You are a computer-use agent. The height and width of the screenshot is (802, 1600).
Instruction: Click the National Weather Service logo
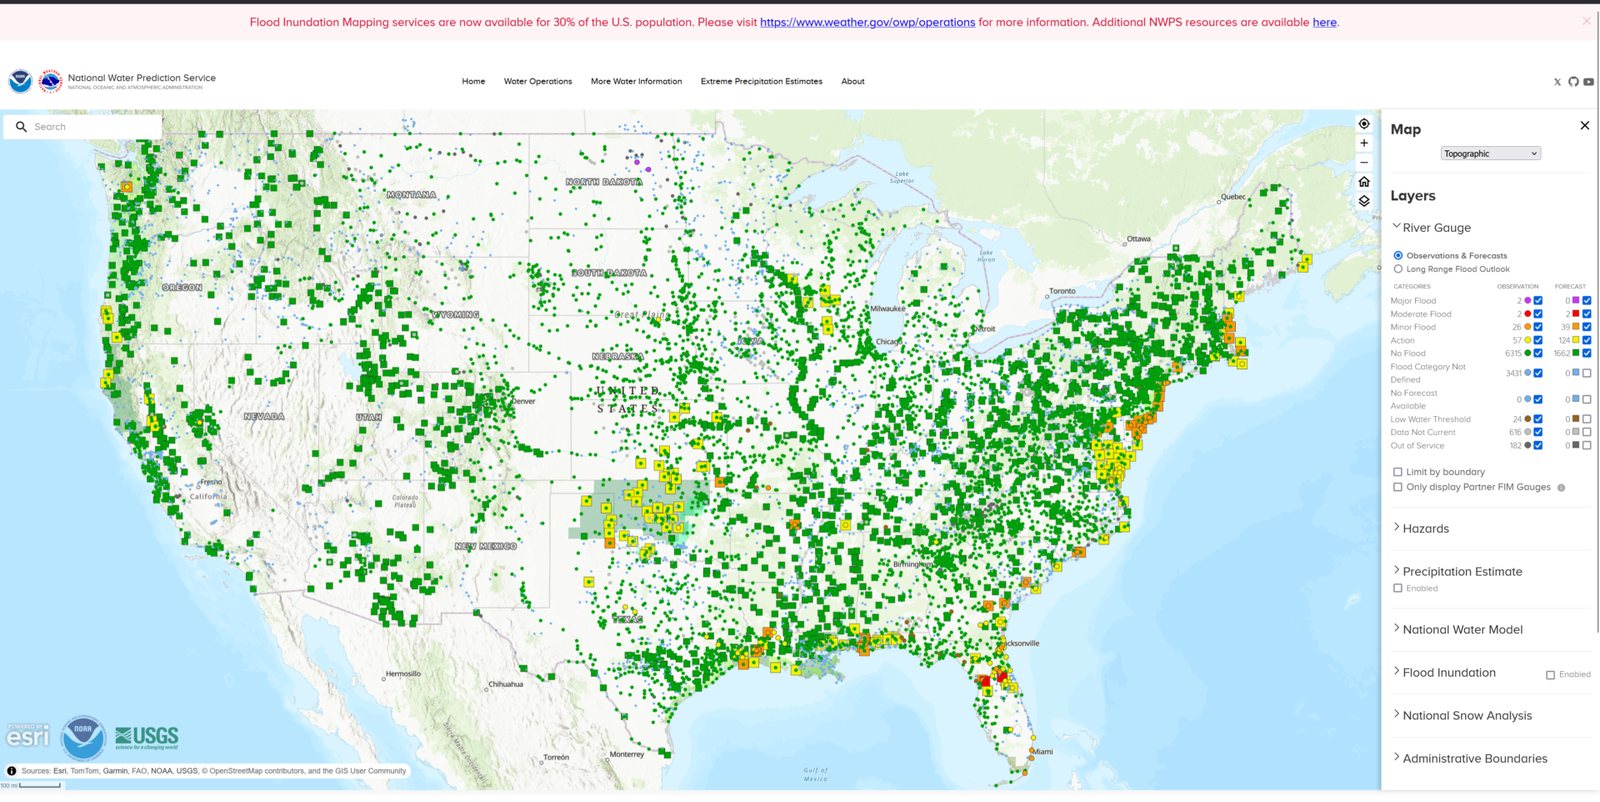50,81
